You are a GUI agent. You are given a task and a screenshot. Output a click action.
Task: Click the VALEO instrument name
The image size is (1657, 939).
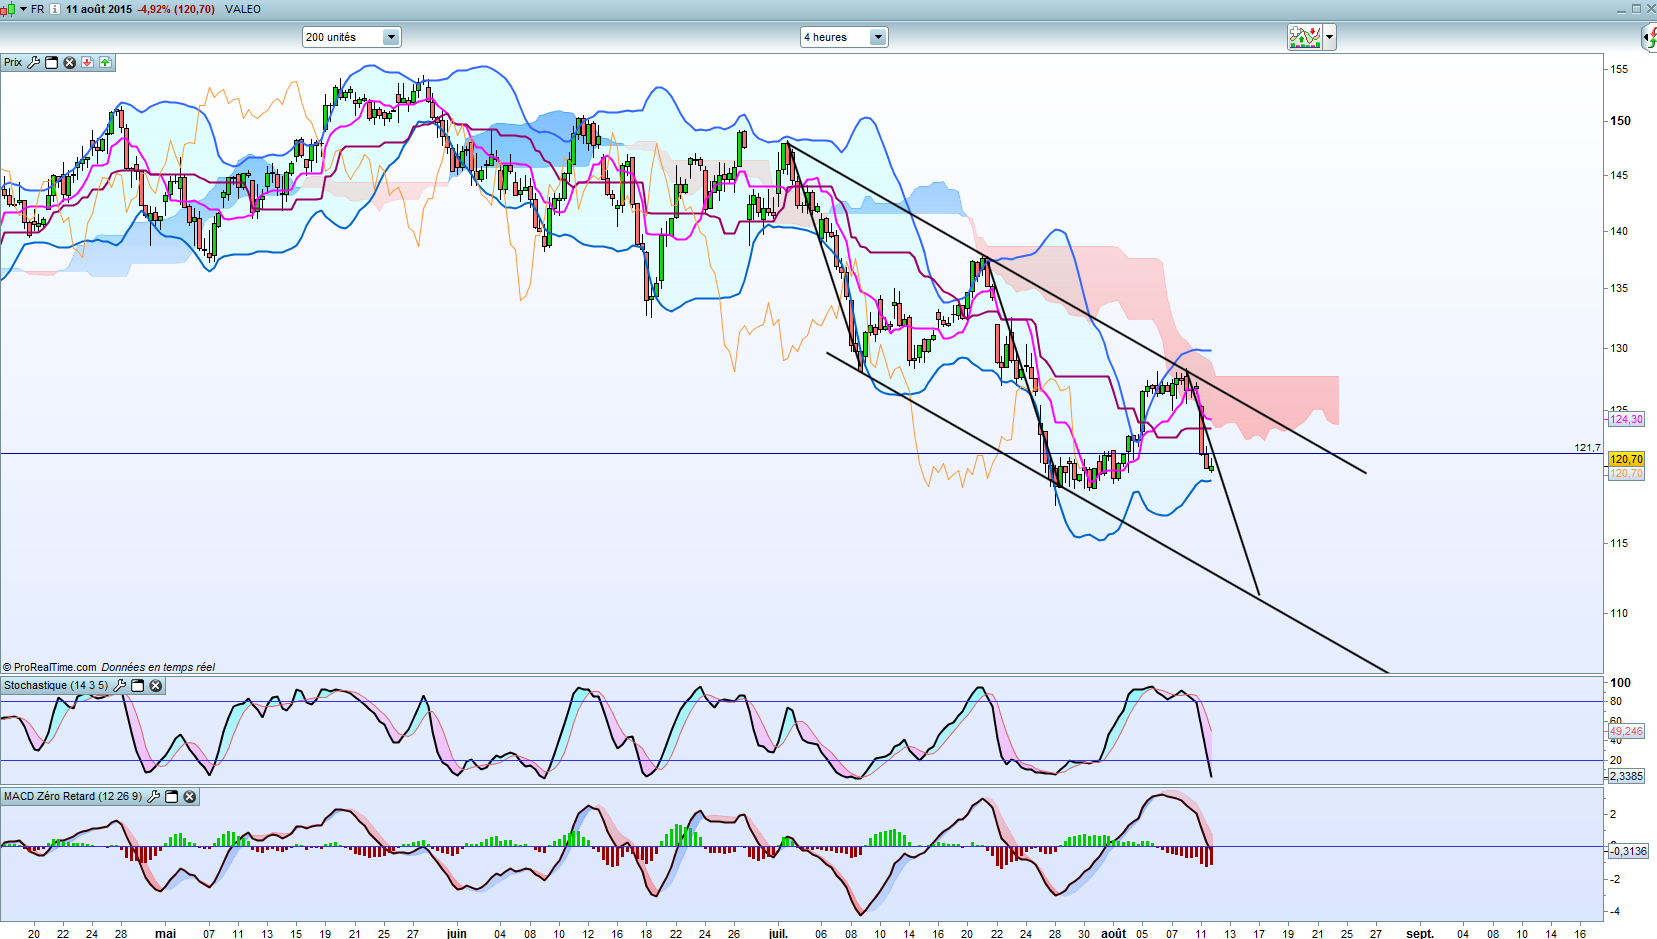coord(243,9)
